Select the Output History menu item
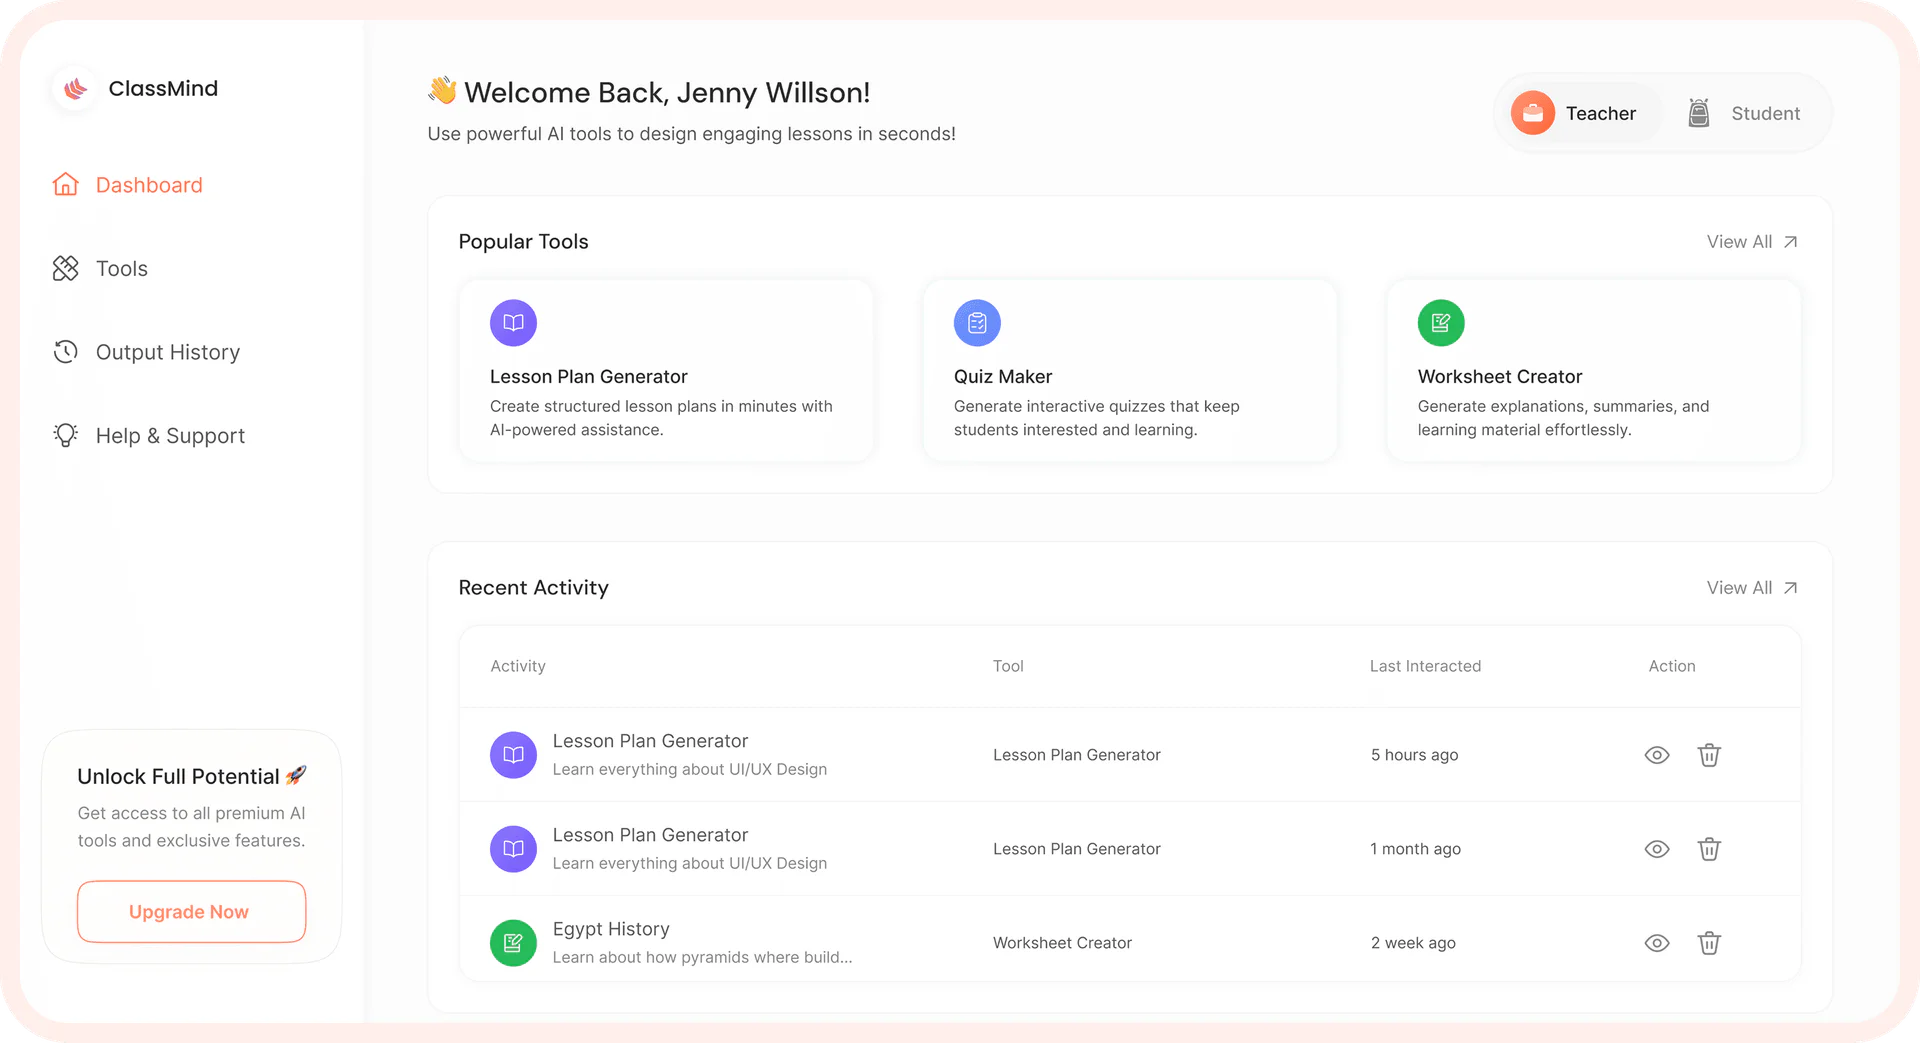Screen dimensions: 1920x1043 point(167,351)
